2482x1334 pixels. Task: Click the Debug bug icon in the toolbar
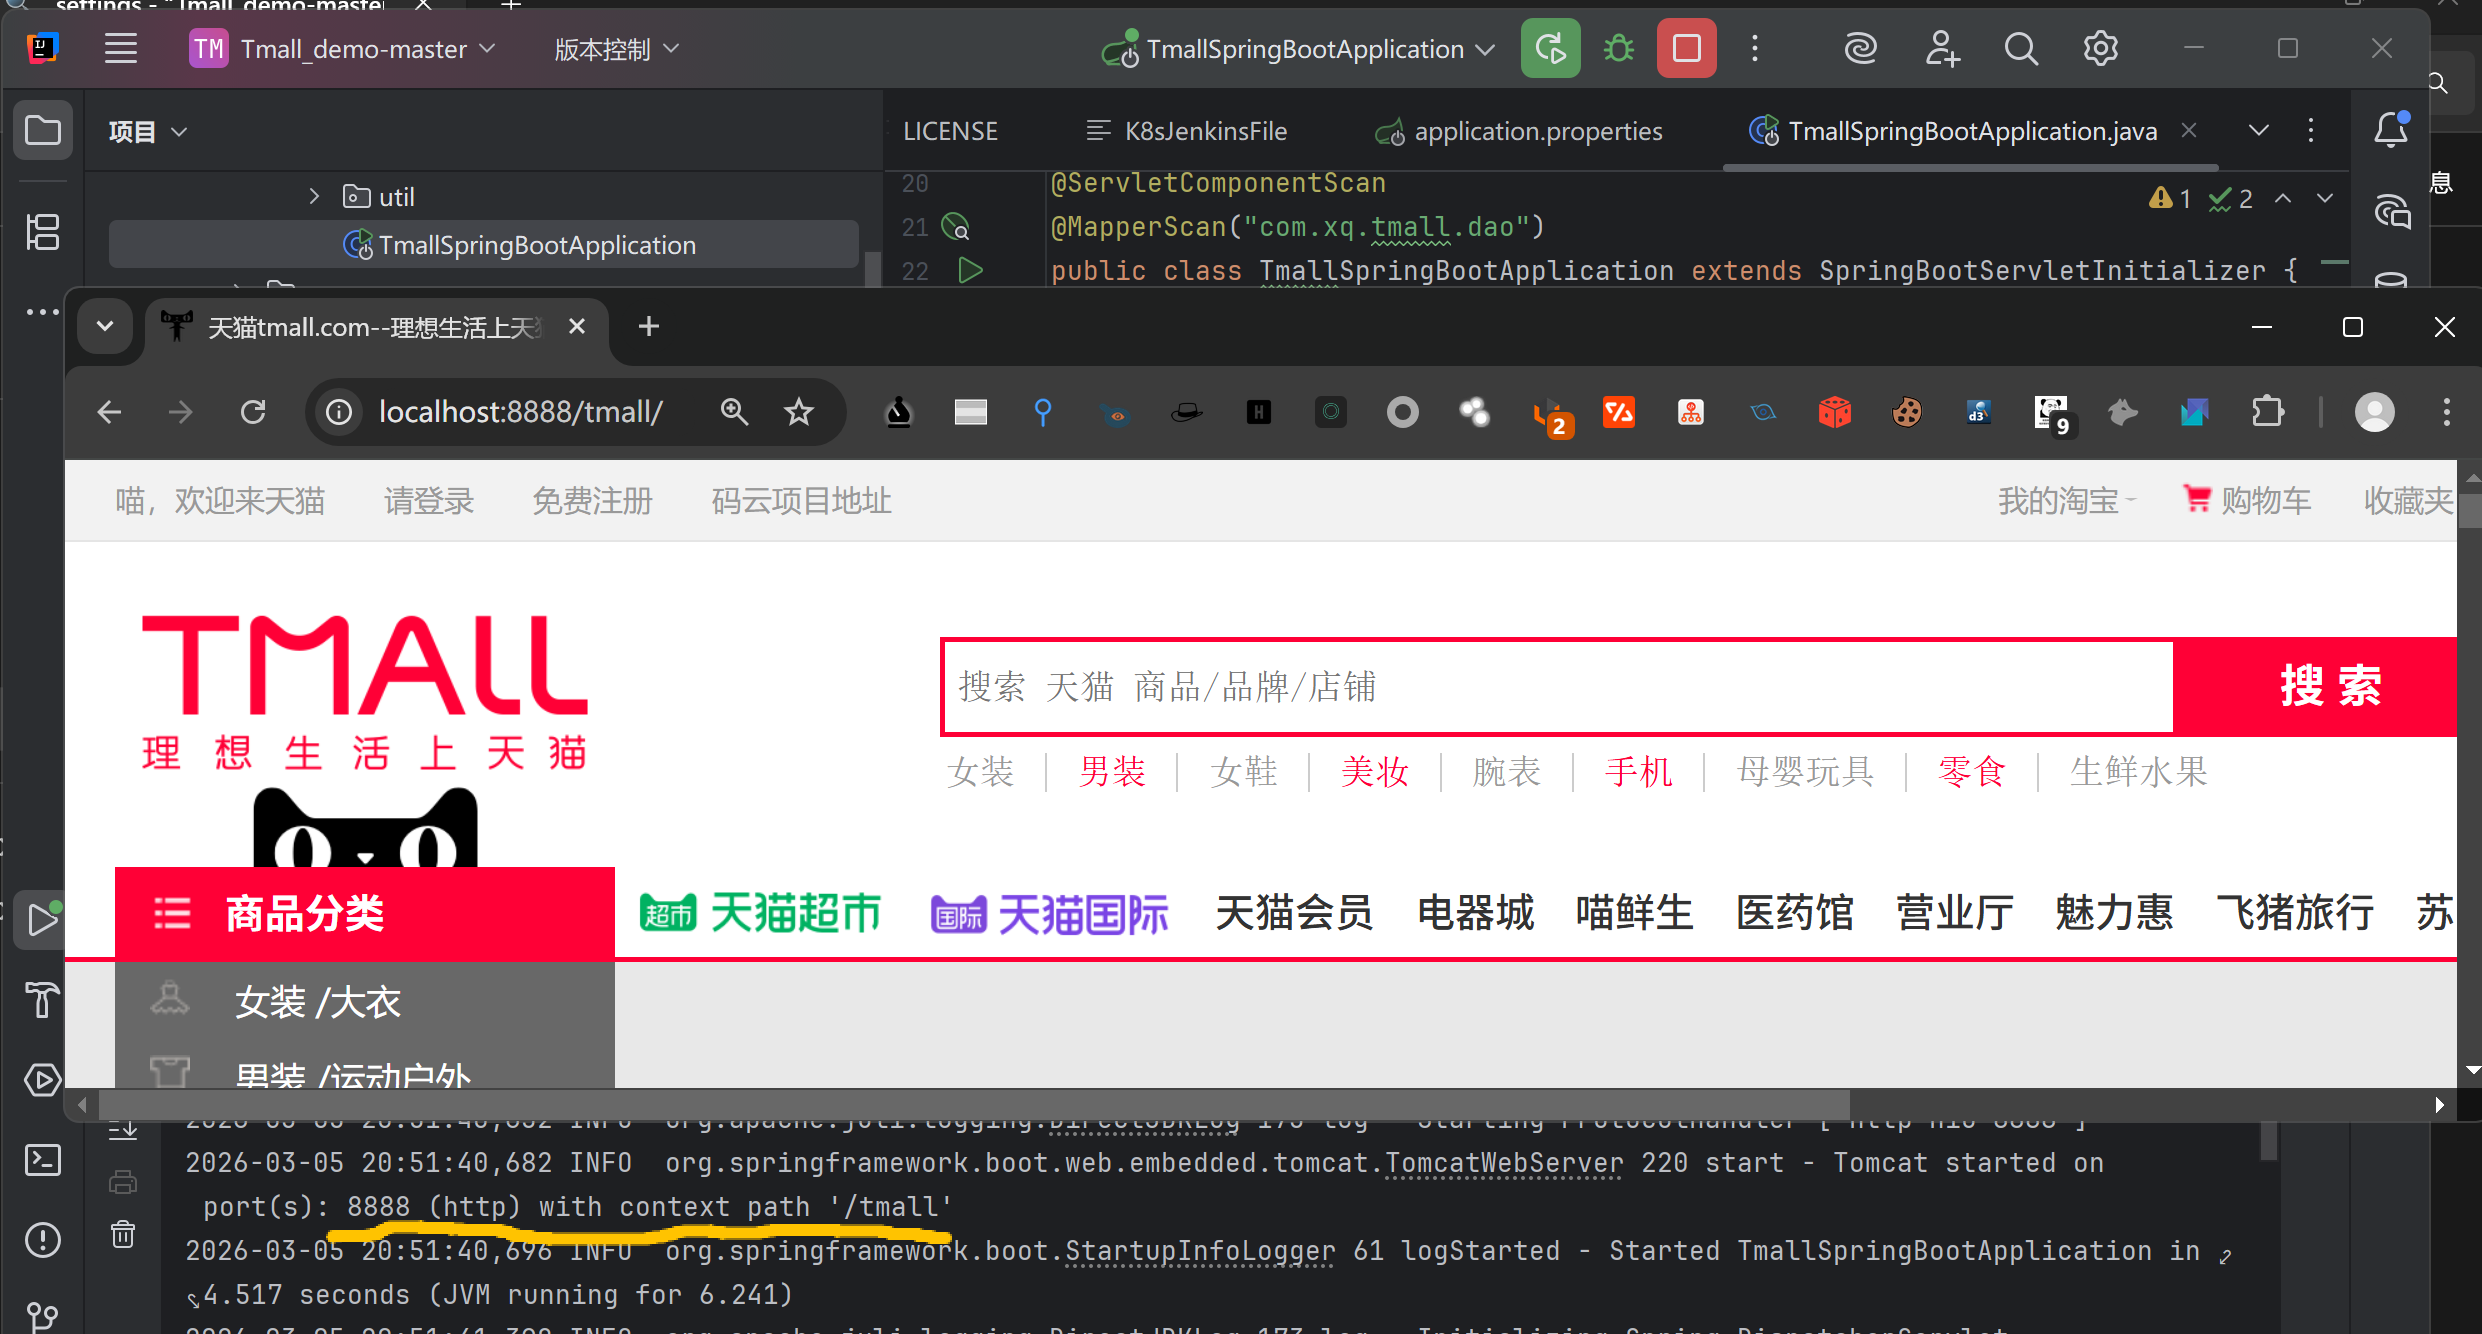pyautogui.click(x=1619, y=48)
